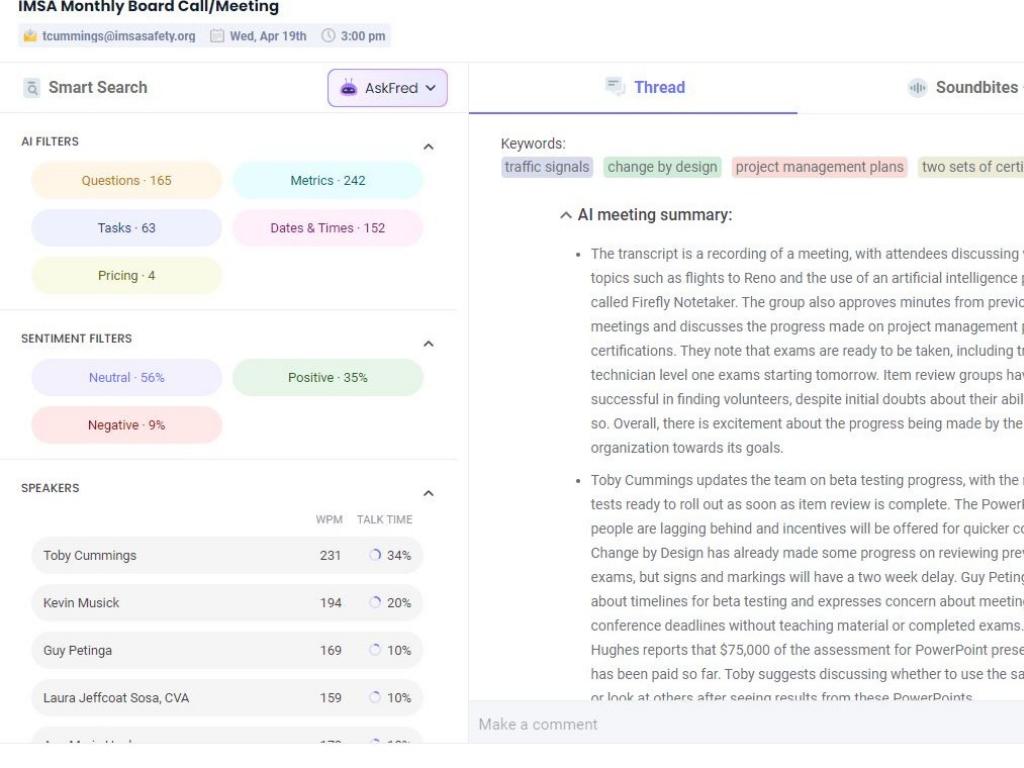
Task: Collapse the AI meeting summary
Action: (566, 215)
